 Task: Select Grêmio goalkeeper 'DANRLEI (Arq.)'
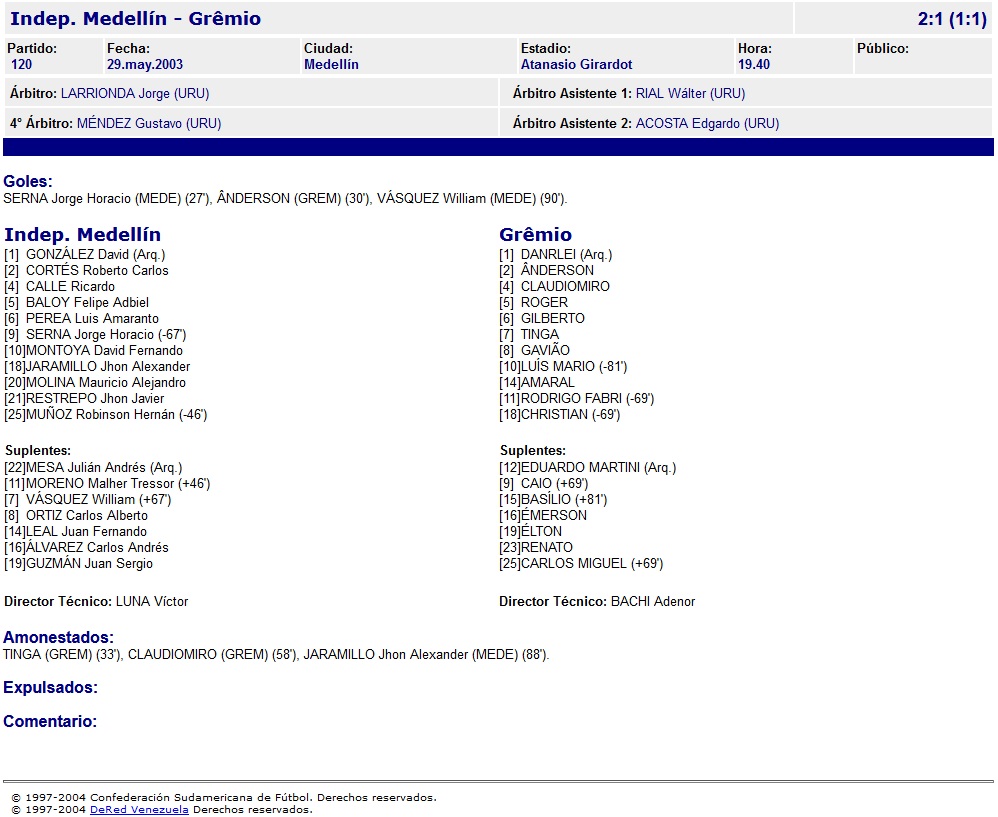(566, 255)
